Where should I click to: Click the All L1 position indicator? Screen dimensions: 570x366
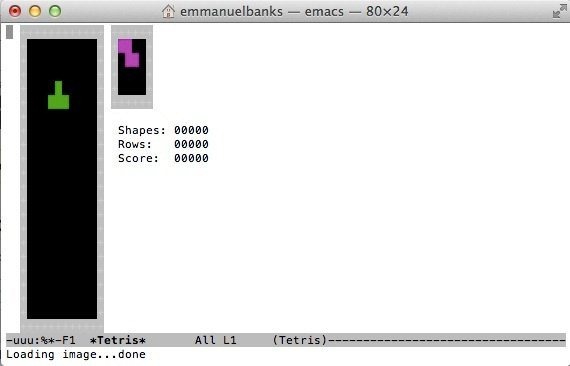[216, 340]
